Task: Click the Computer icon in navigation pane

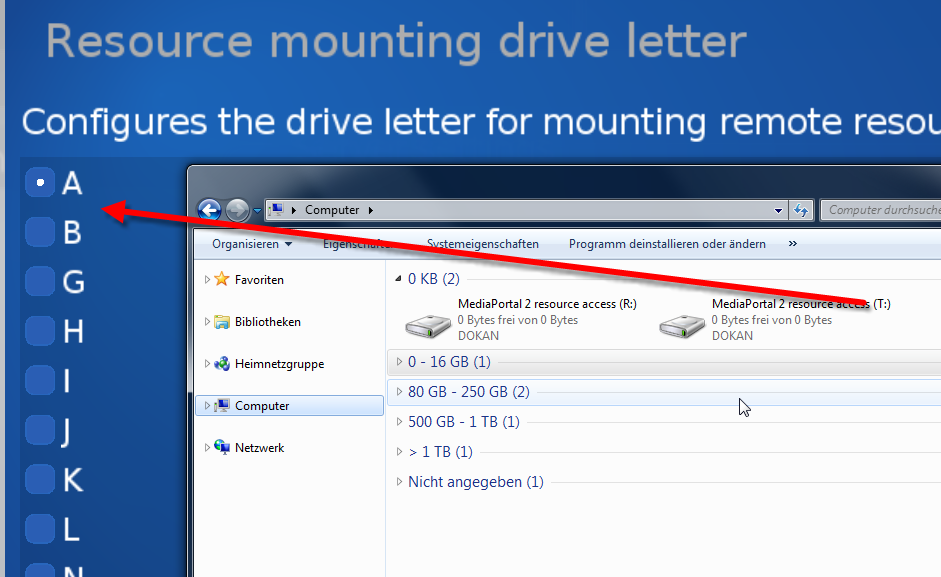Action: pos(222,406)
